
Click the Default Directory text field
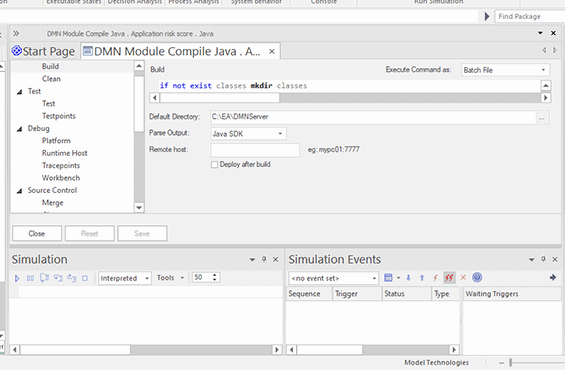point(373,117)
